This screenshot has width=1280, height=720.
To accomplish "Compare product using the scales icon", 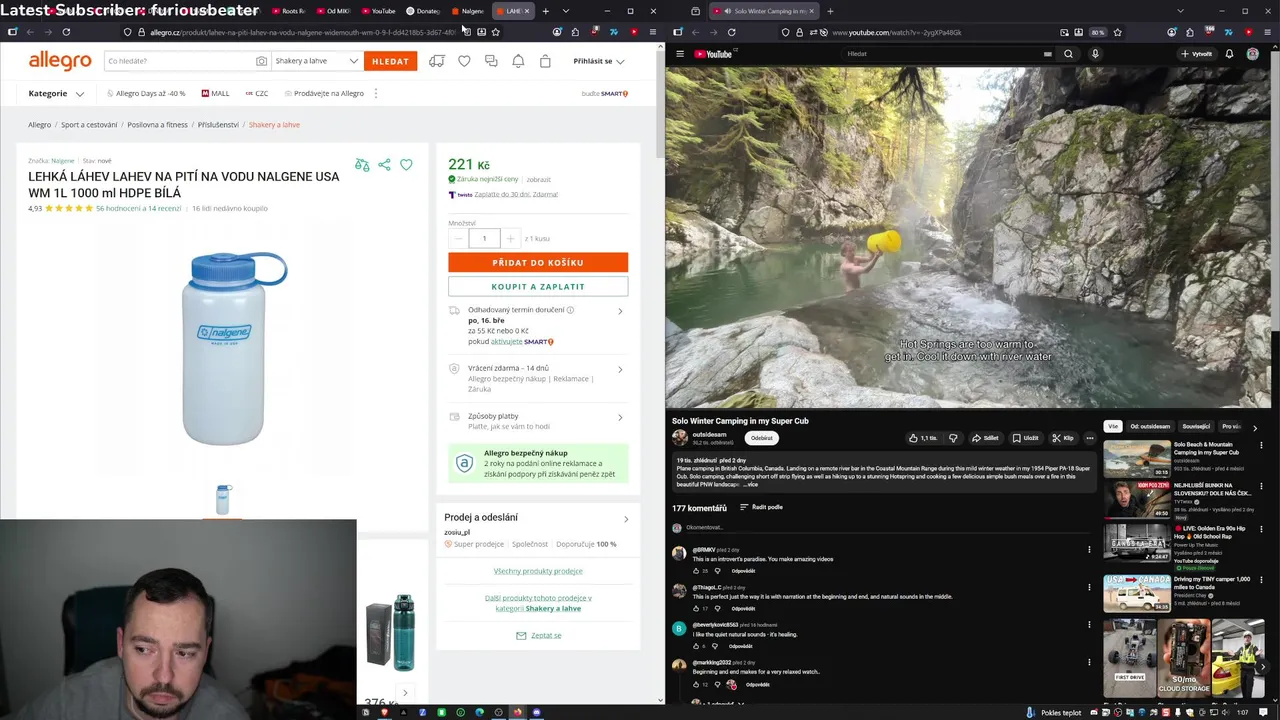I will click(x=362, y=164).
